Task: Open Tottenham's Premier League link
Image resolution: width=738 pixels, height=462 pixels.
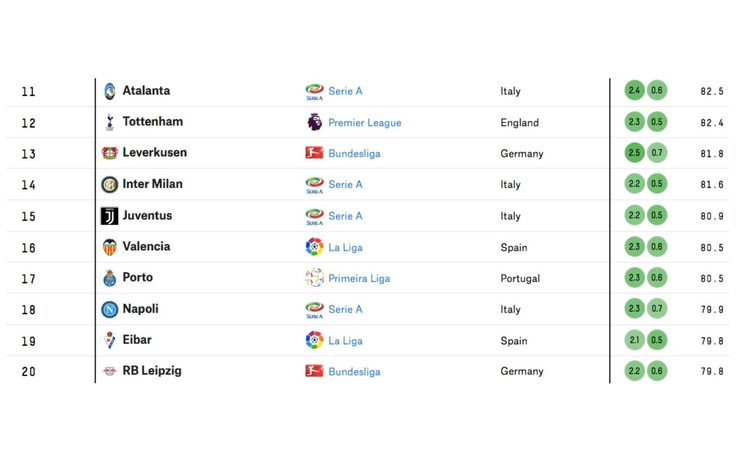Action: click(365, 123)
